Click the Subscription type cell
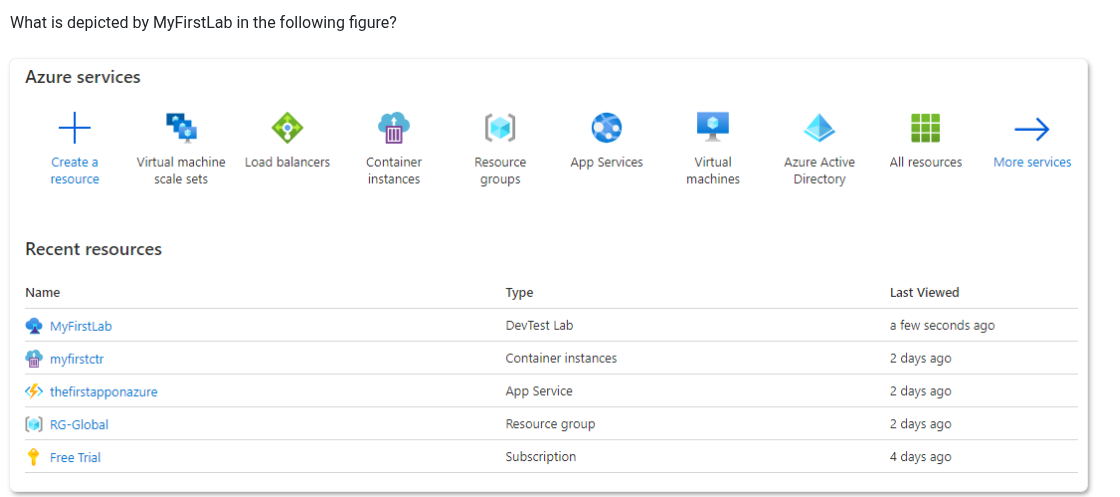This screenshot has height=497, width=1120. point(541,456)
